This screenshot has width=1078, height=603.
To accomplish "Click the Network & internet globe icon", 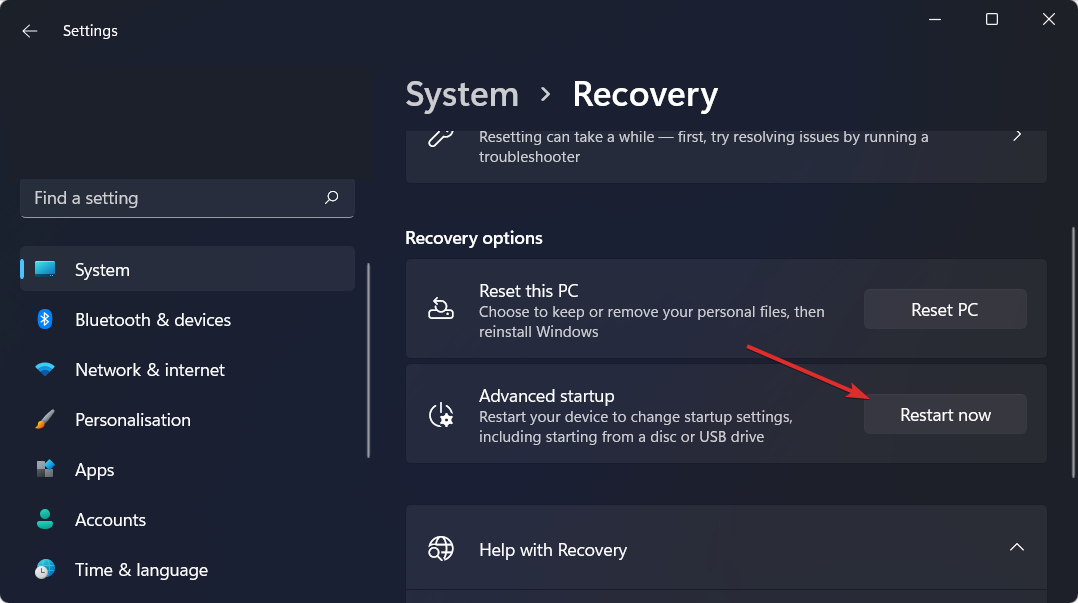I will [45, 369].
